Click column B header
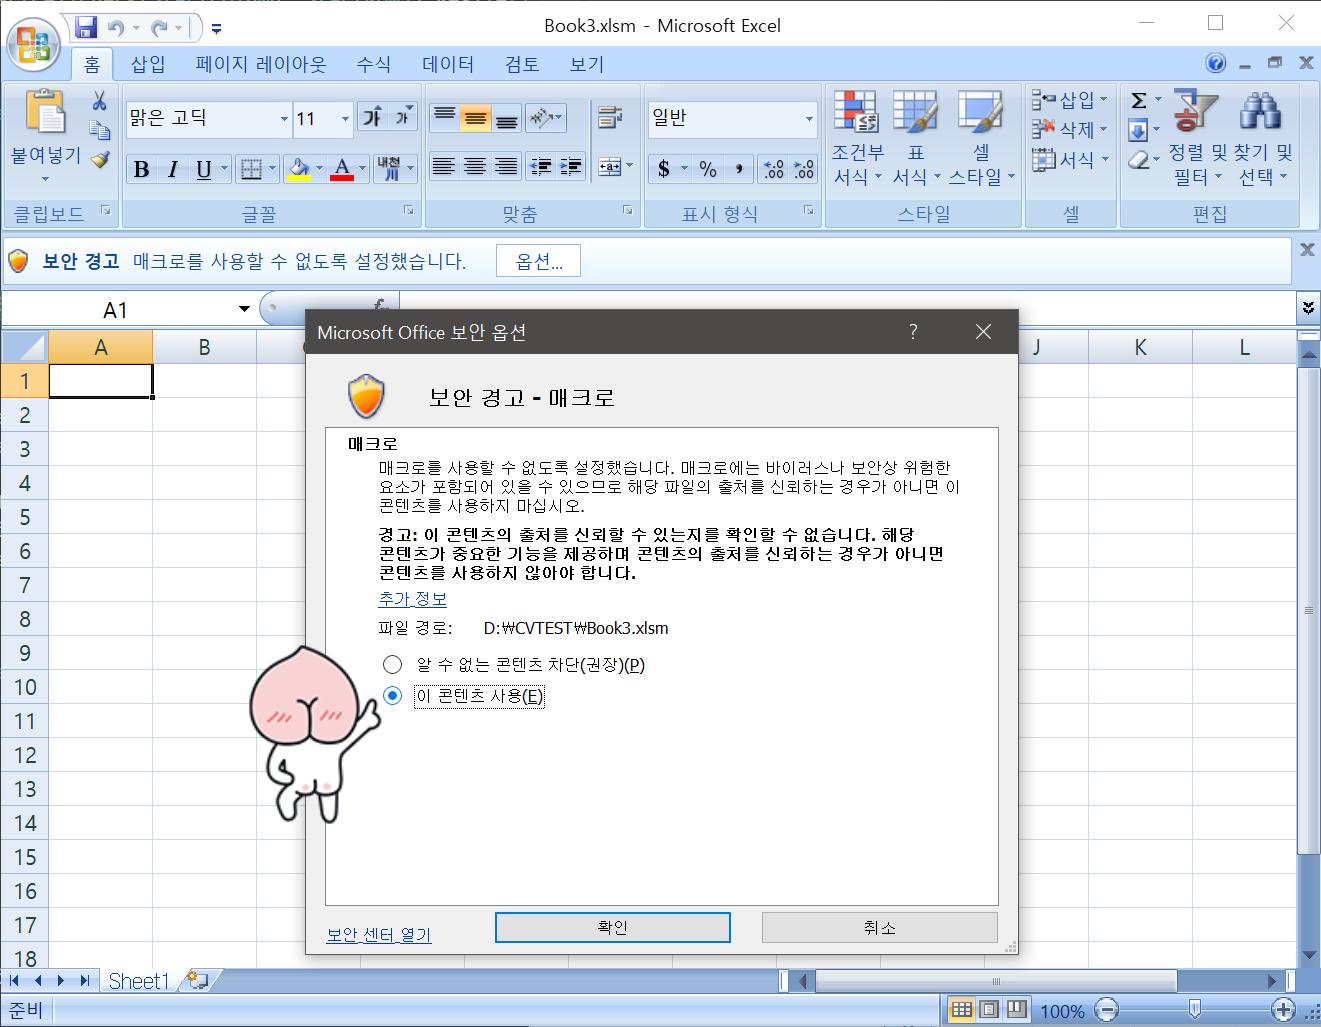This screenshot has height=1027, width=1321. click(x=204, y=347)
